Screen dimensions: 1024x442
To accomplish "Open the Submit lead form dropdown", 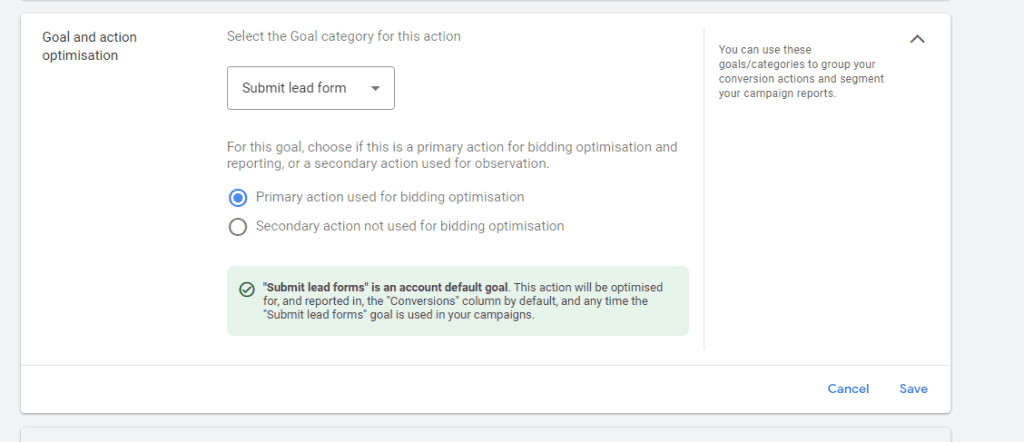I will click(x=311, y=88).
